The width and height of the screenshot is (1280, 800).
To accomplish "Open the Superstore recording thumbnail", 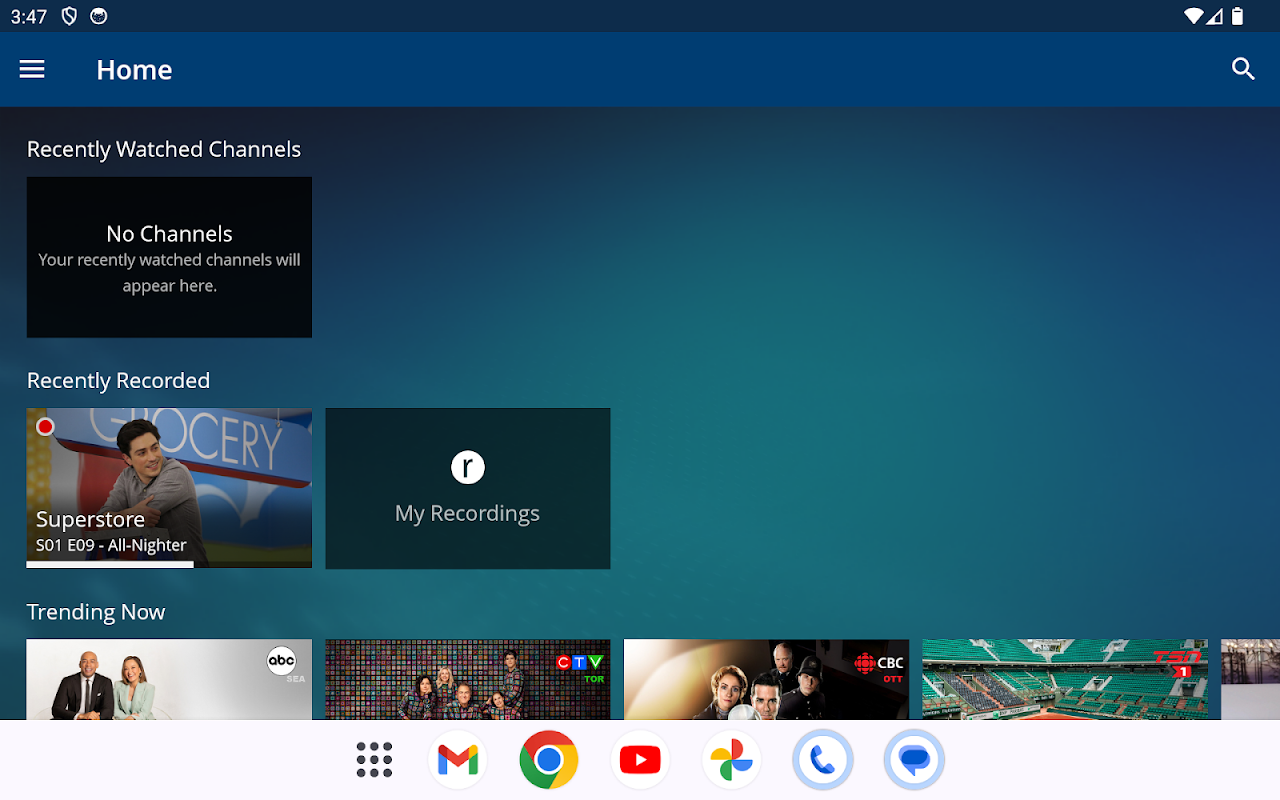I will 169,480.
